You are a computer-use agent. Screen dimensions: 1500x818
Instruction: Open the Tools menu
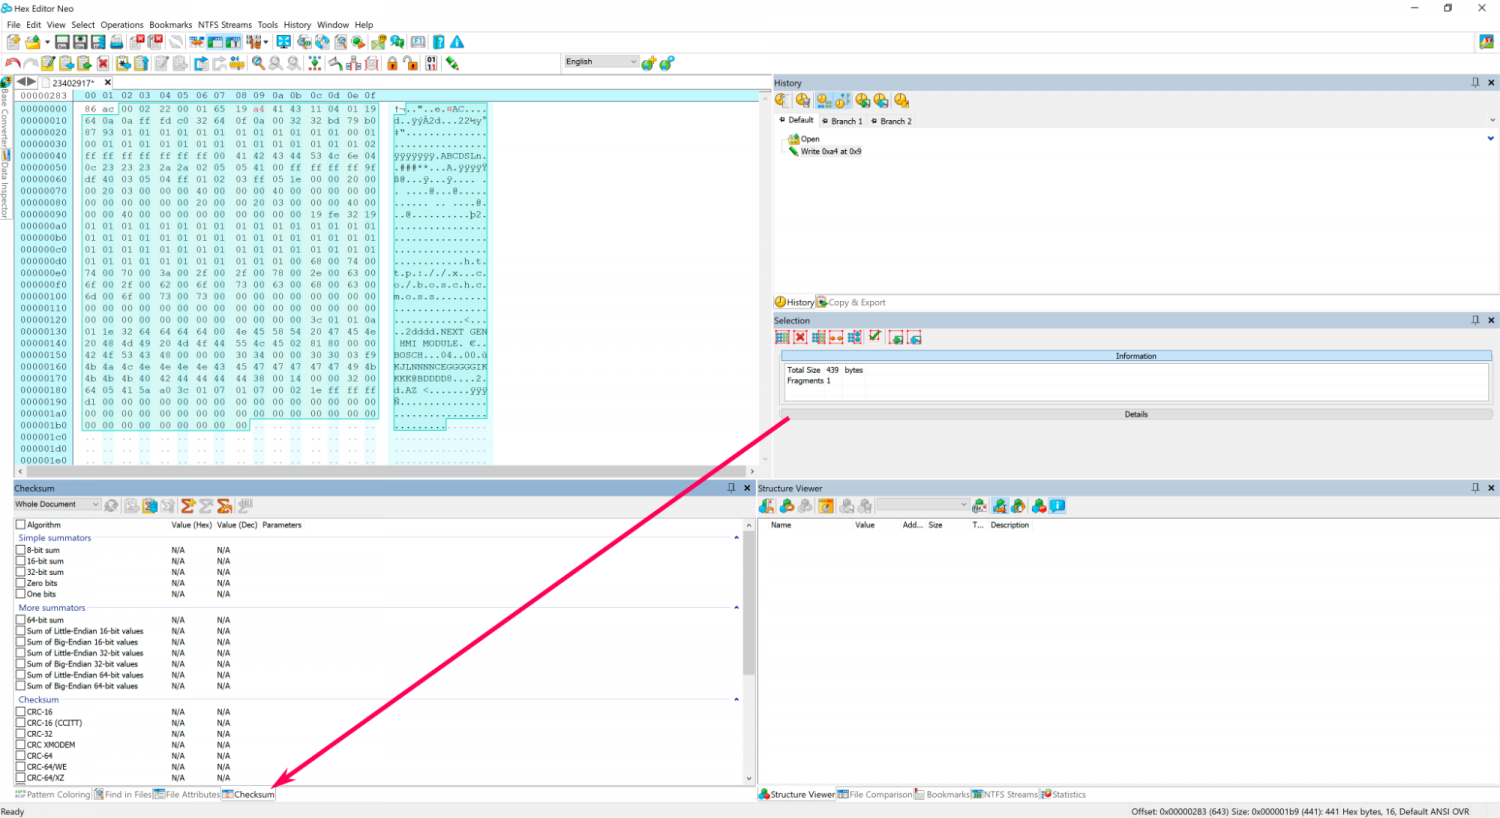[268, 25]
